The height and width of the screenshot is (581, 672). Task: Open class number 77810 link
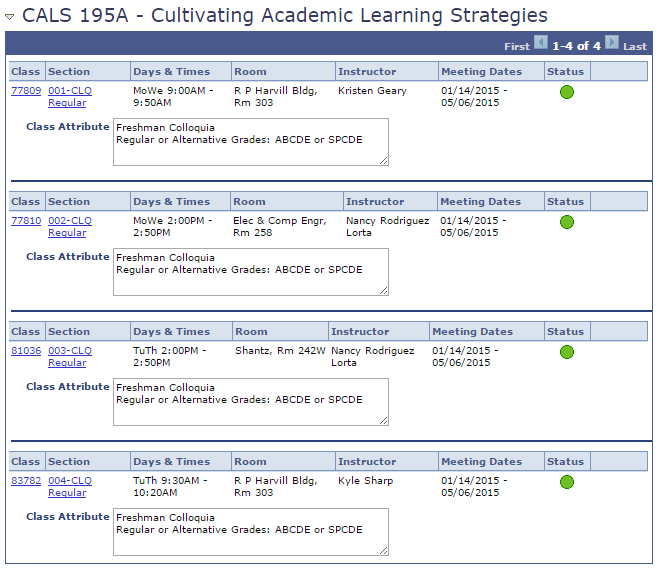pos(26,221)
